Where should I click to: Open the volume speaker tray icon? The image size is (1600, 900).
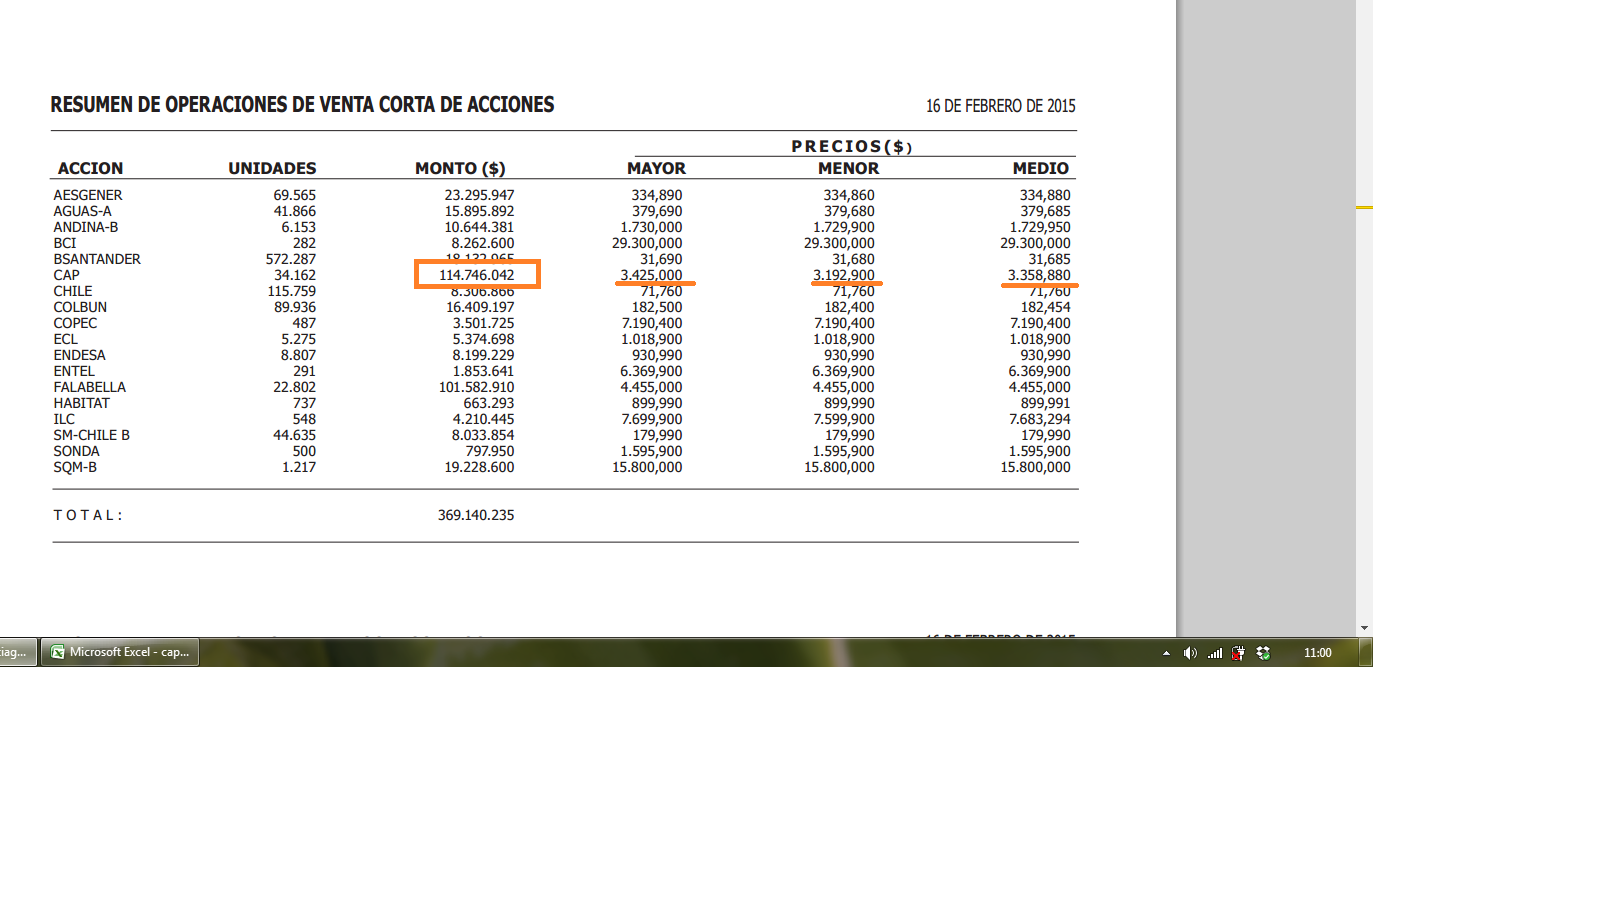[1190, 653]
